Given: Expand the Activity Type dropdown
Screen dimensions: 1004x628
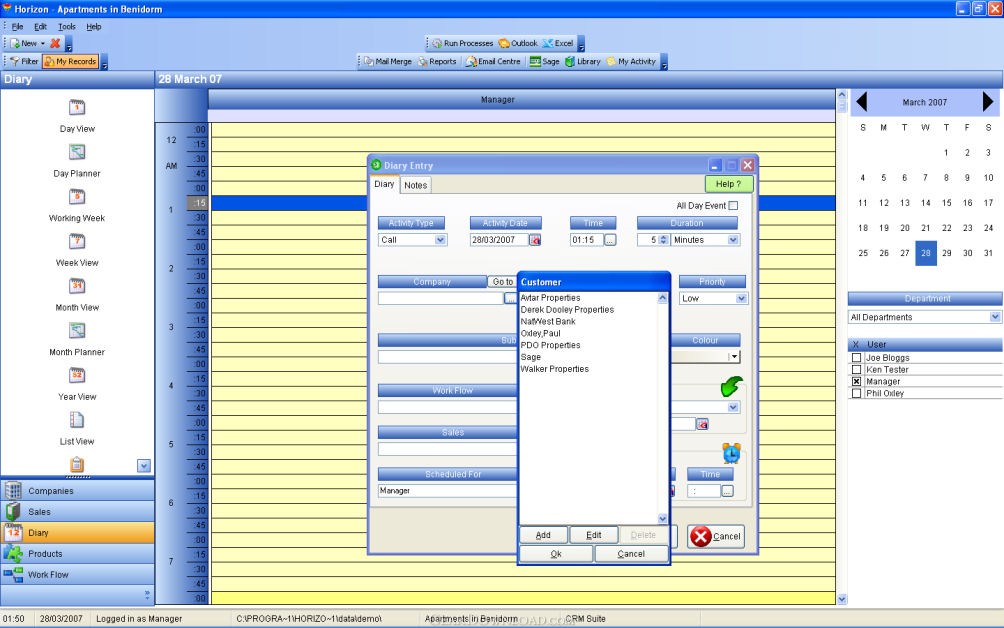Looking at the screenshot, I should tap(441, 240).
